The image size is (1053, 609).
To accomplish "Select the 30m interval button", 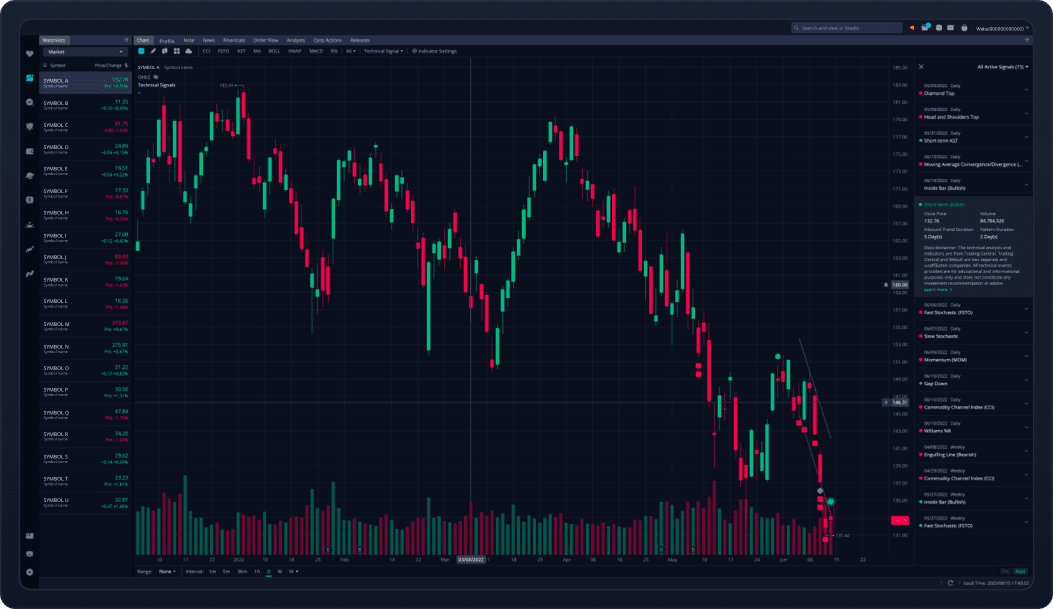I will coord(242,571).
